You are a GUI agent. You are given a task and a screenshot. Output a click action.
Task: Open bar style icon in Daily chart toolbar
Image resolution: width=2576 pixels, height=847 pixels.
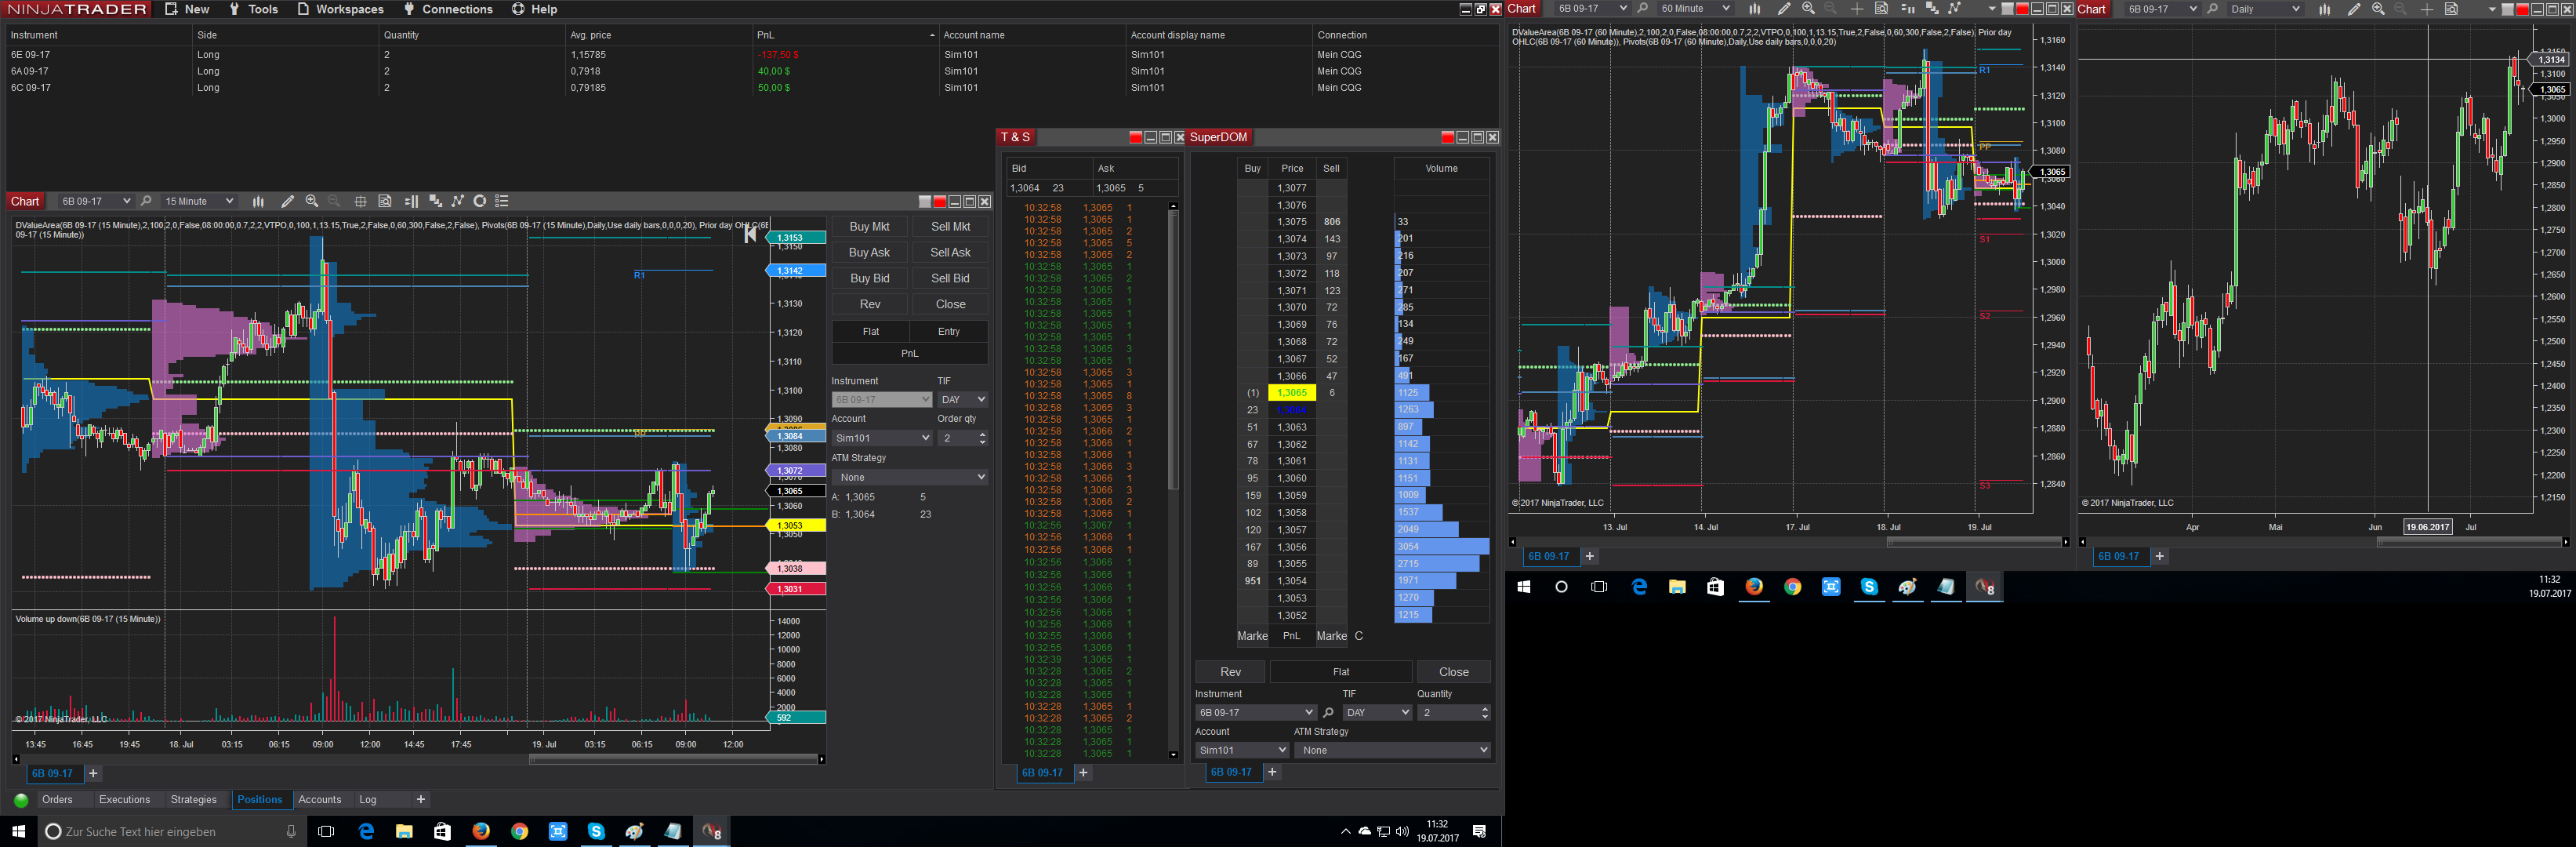(2324, 9)
